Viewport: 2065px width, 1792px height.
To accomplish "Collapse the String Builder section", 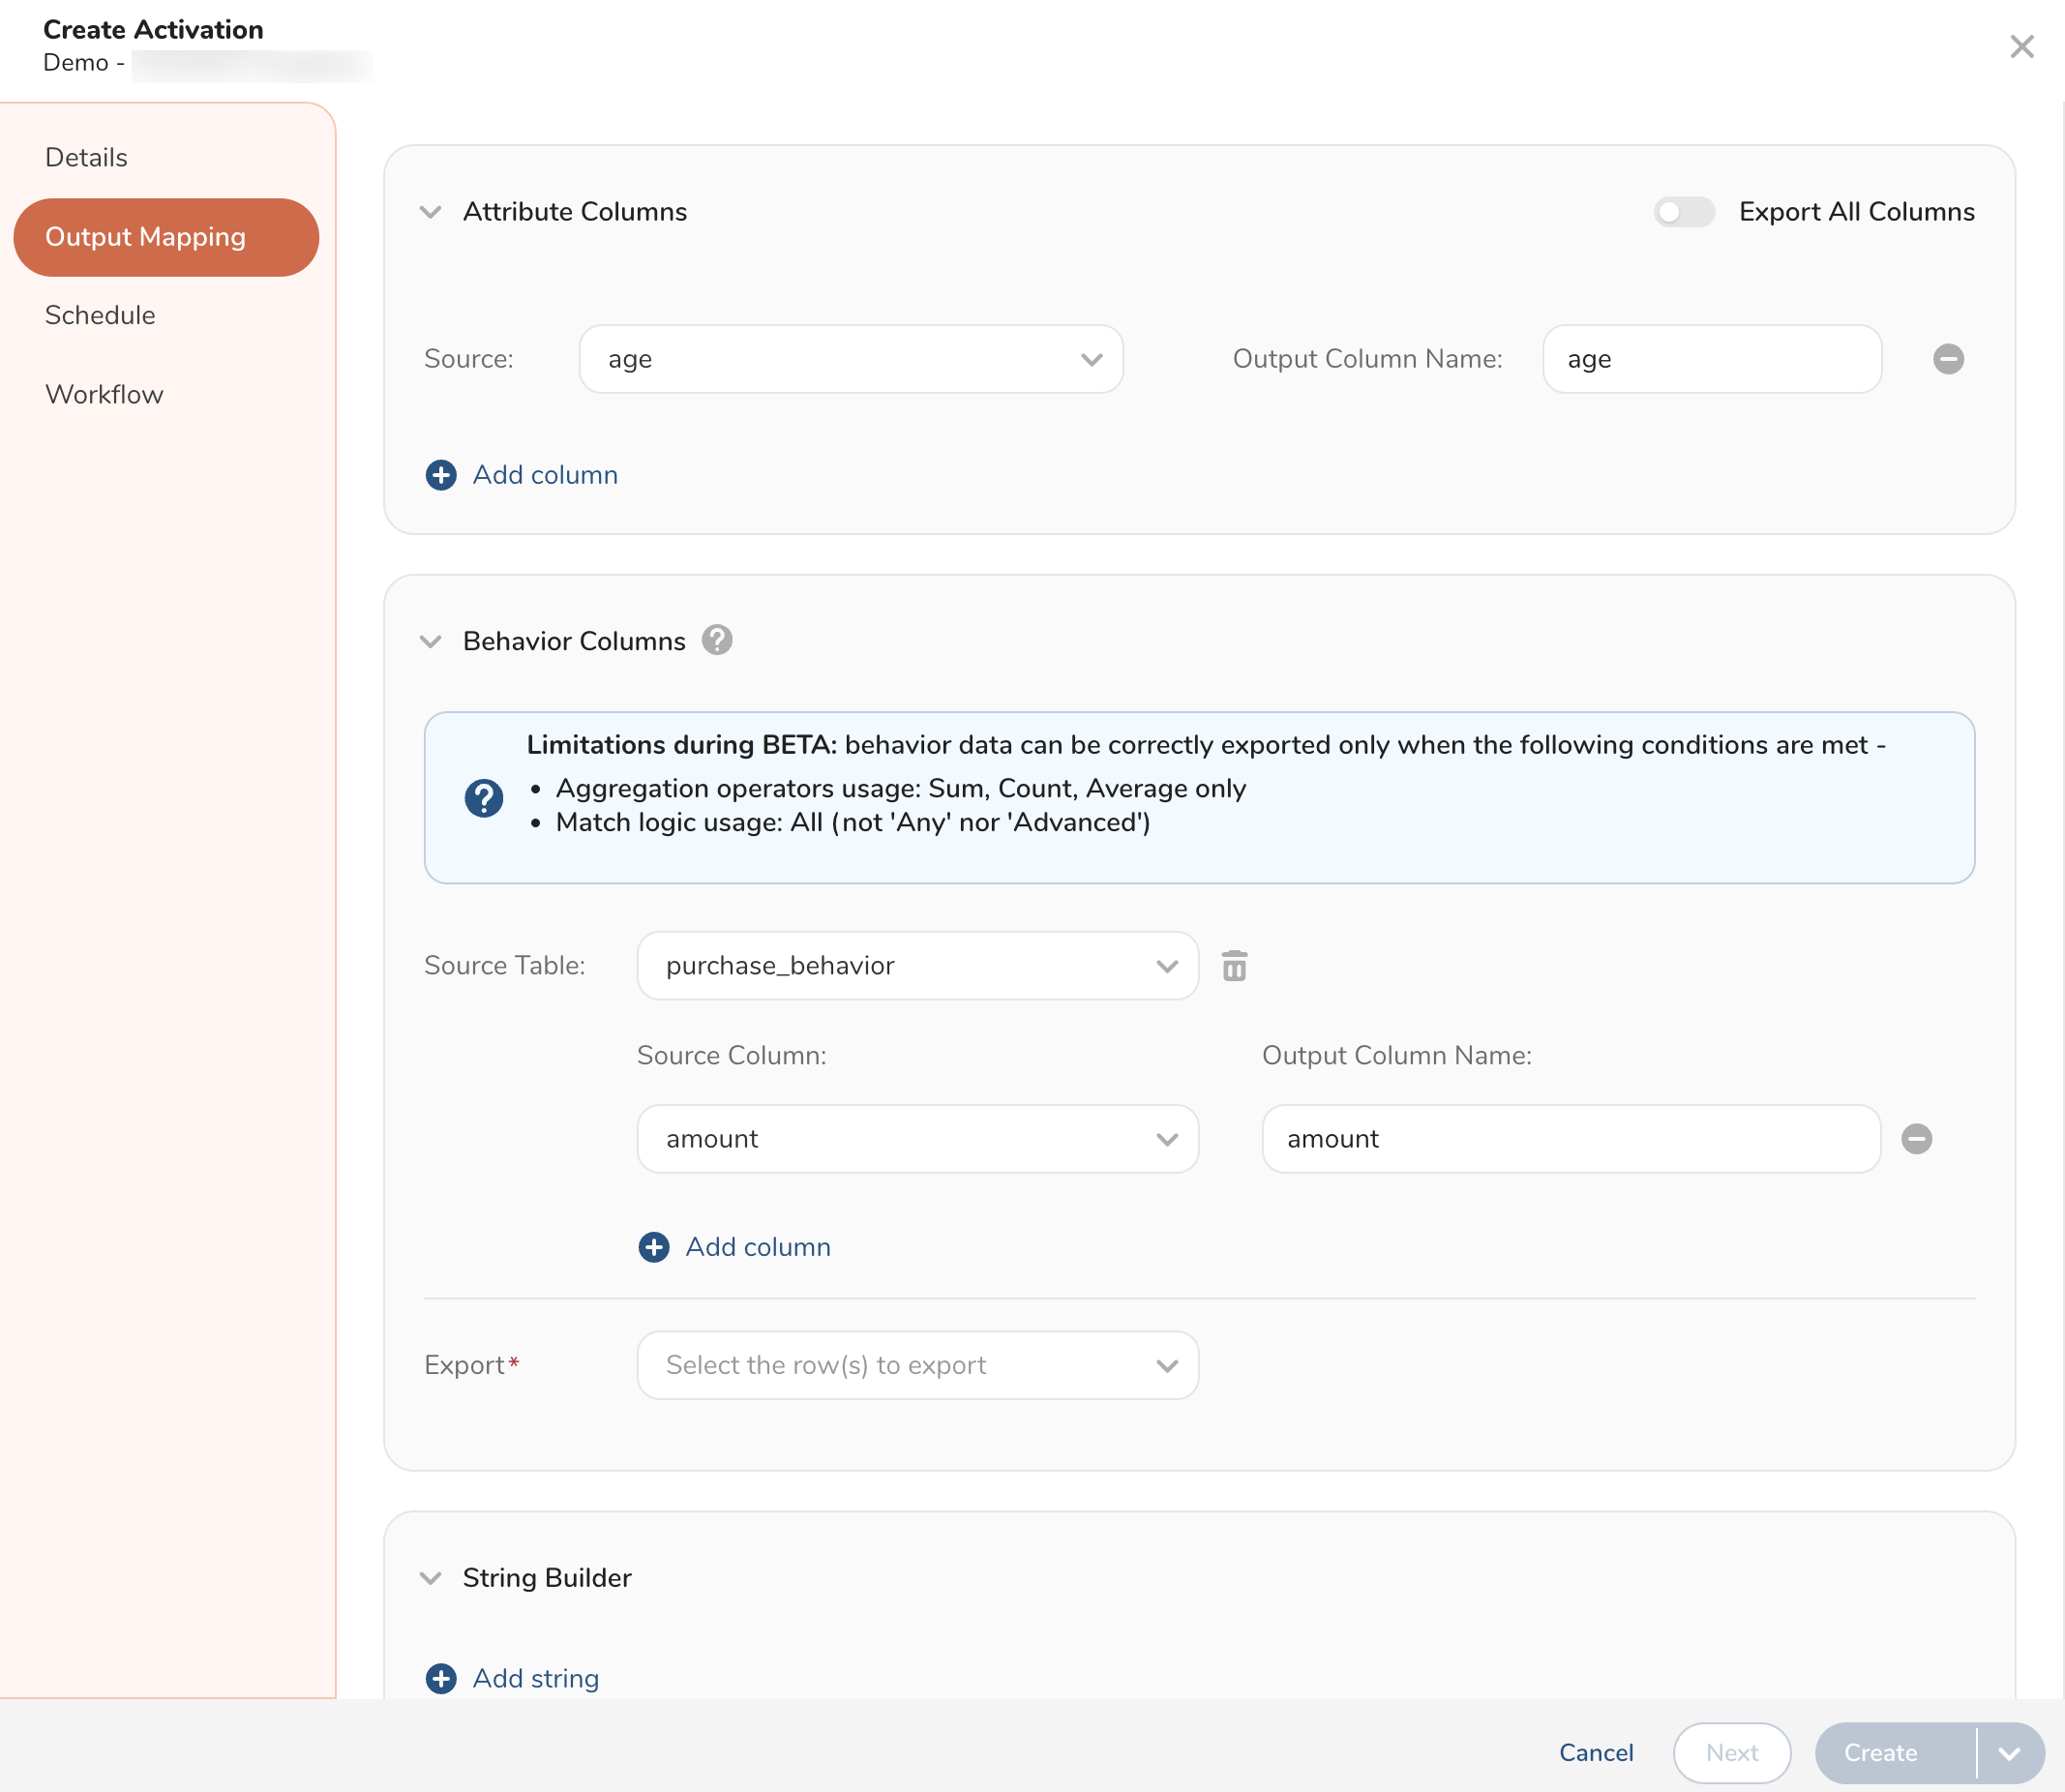I will 431,1578.
